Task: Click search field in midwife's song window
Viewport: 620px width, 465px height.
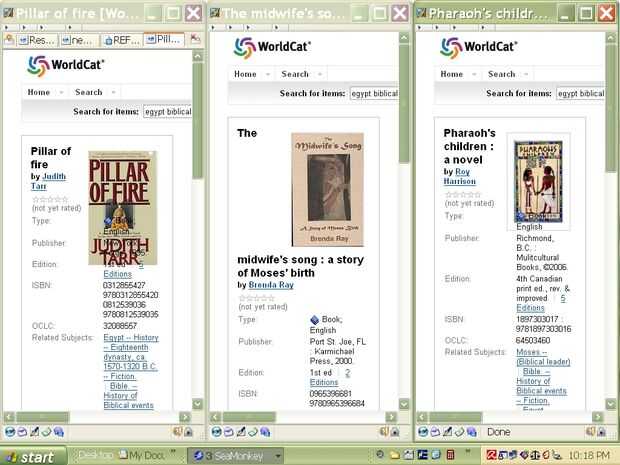Action: coord(374,94)
